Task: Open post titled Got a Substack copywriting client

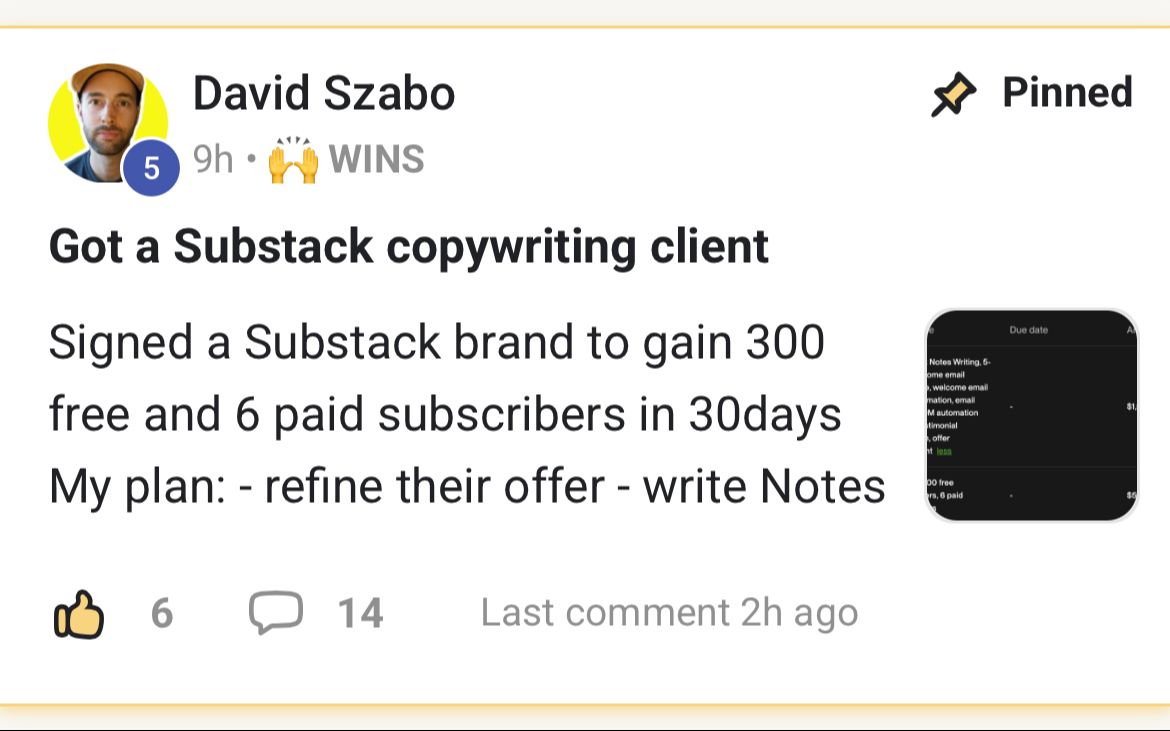Action: click(x=408, y=246)
